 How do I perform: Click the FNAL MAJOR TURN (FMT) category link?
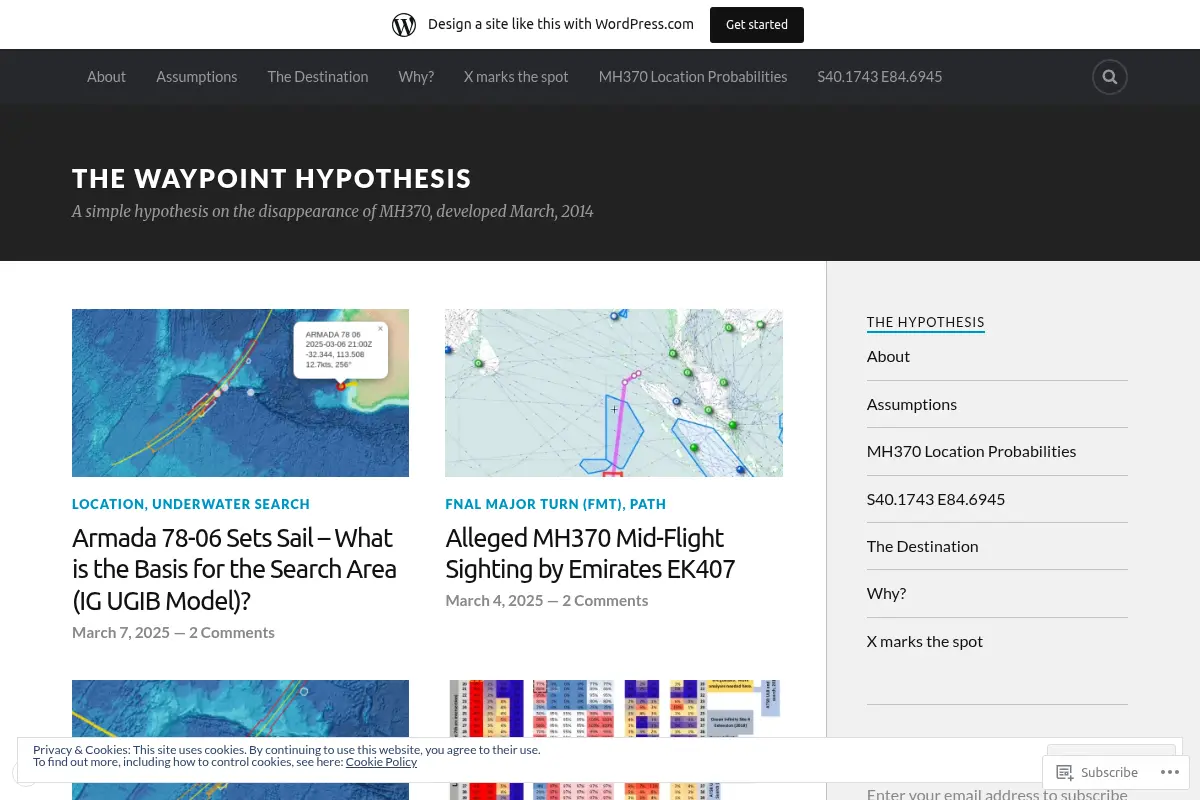(x=533, y=504)
